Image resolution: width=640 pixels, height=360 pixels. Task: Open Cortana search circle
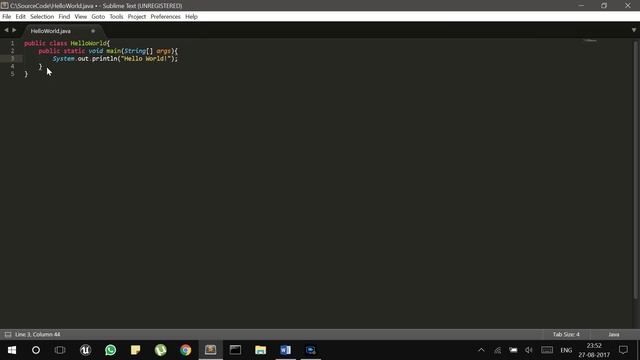(x=36, y=350)
